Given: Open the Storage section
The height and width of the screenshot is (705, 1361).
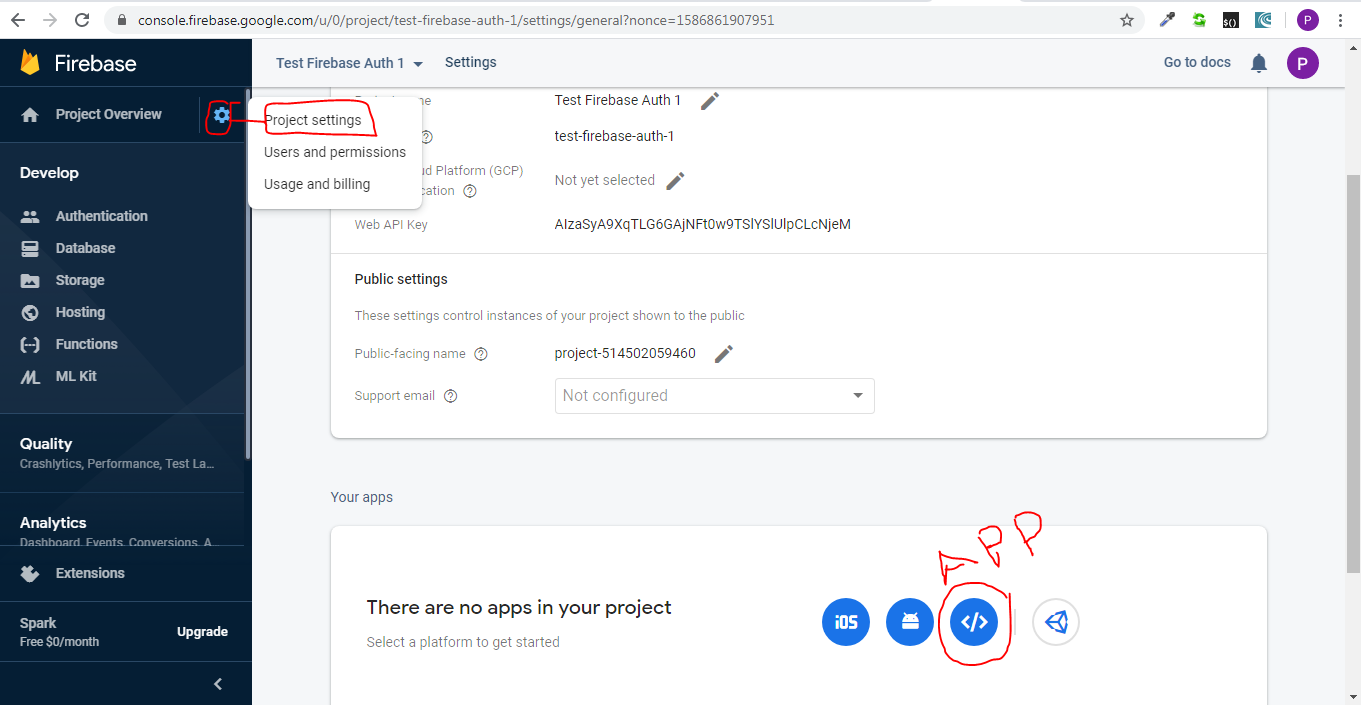Looking at the screenshot, I should tap(80, 279).
